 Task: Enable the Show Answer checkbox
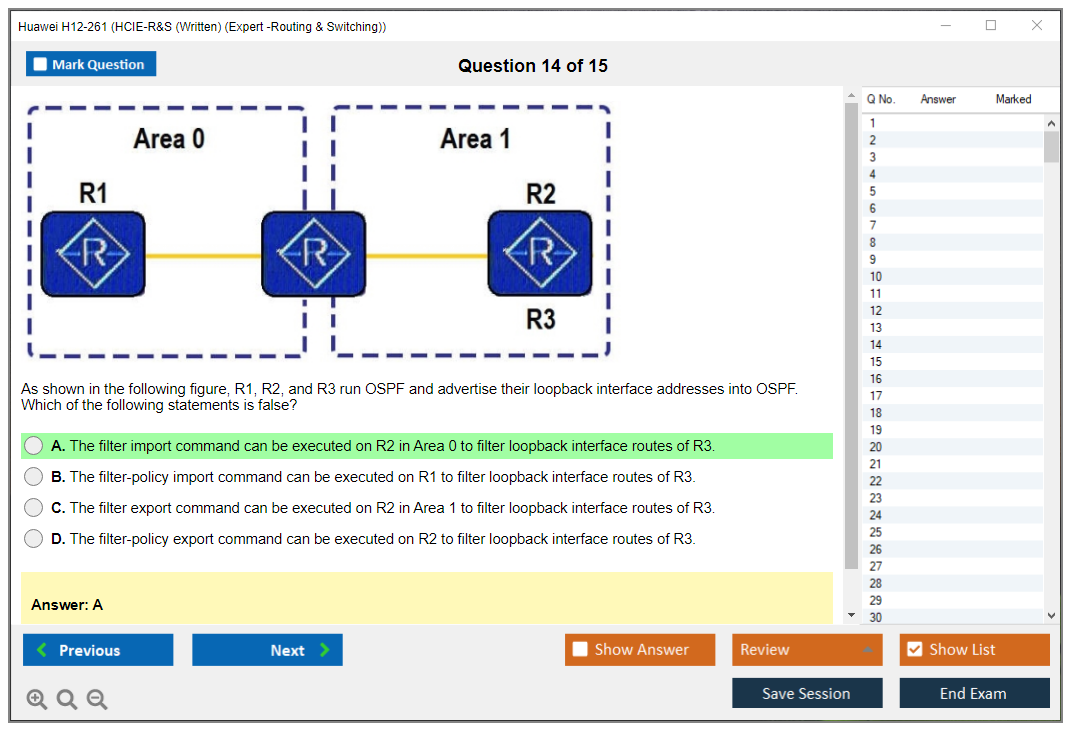pyautogui.click(x=580, y=650)
